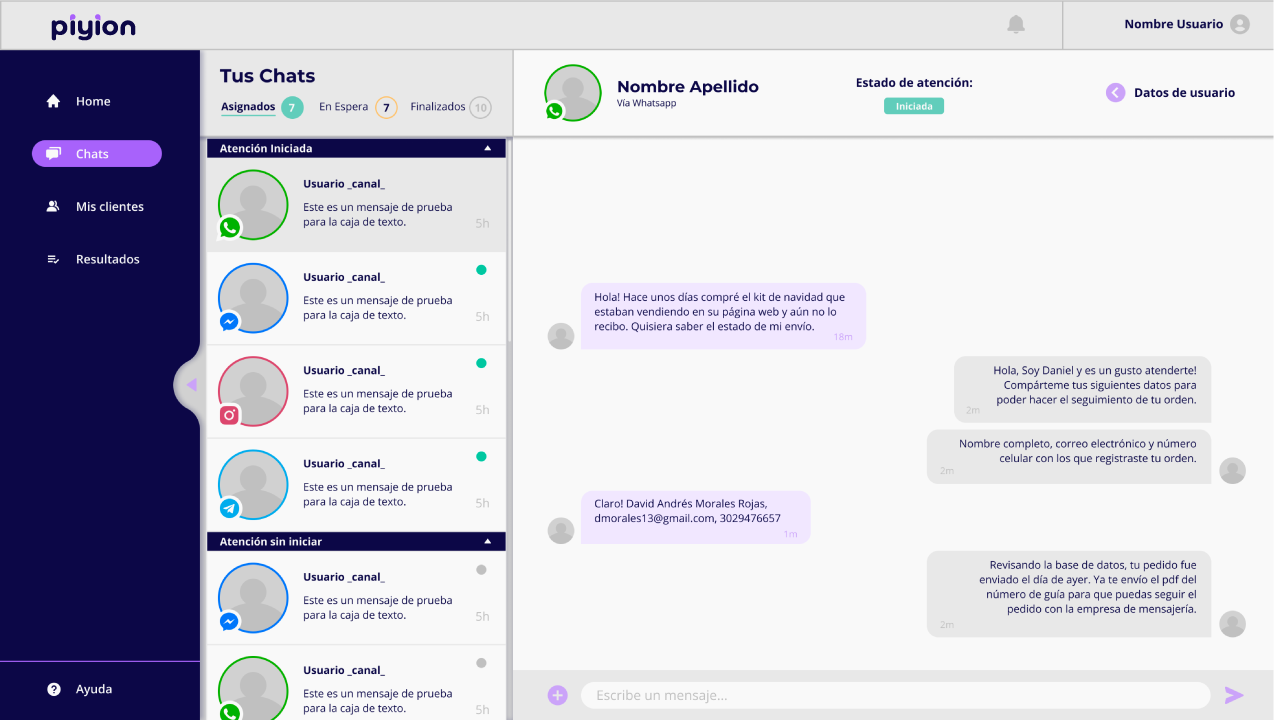Click green status dot on Instagram chat row
1279x720 pixels.
(x=481, y=364)
